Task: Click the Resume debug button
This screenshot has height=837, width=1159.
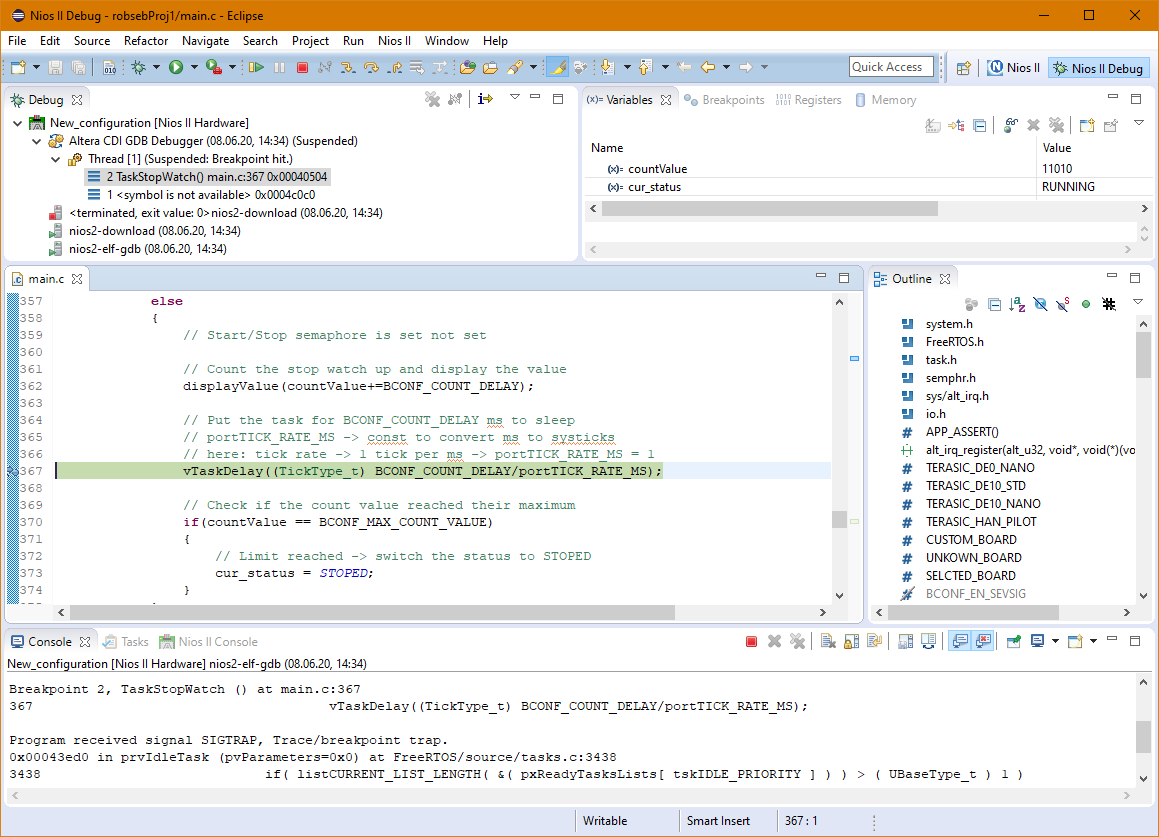Action: point(257,68)
